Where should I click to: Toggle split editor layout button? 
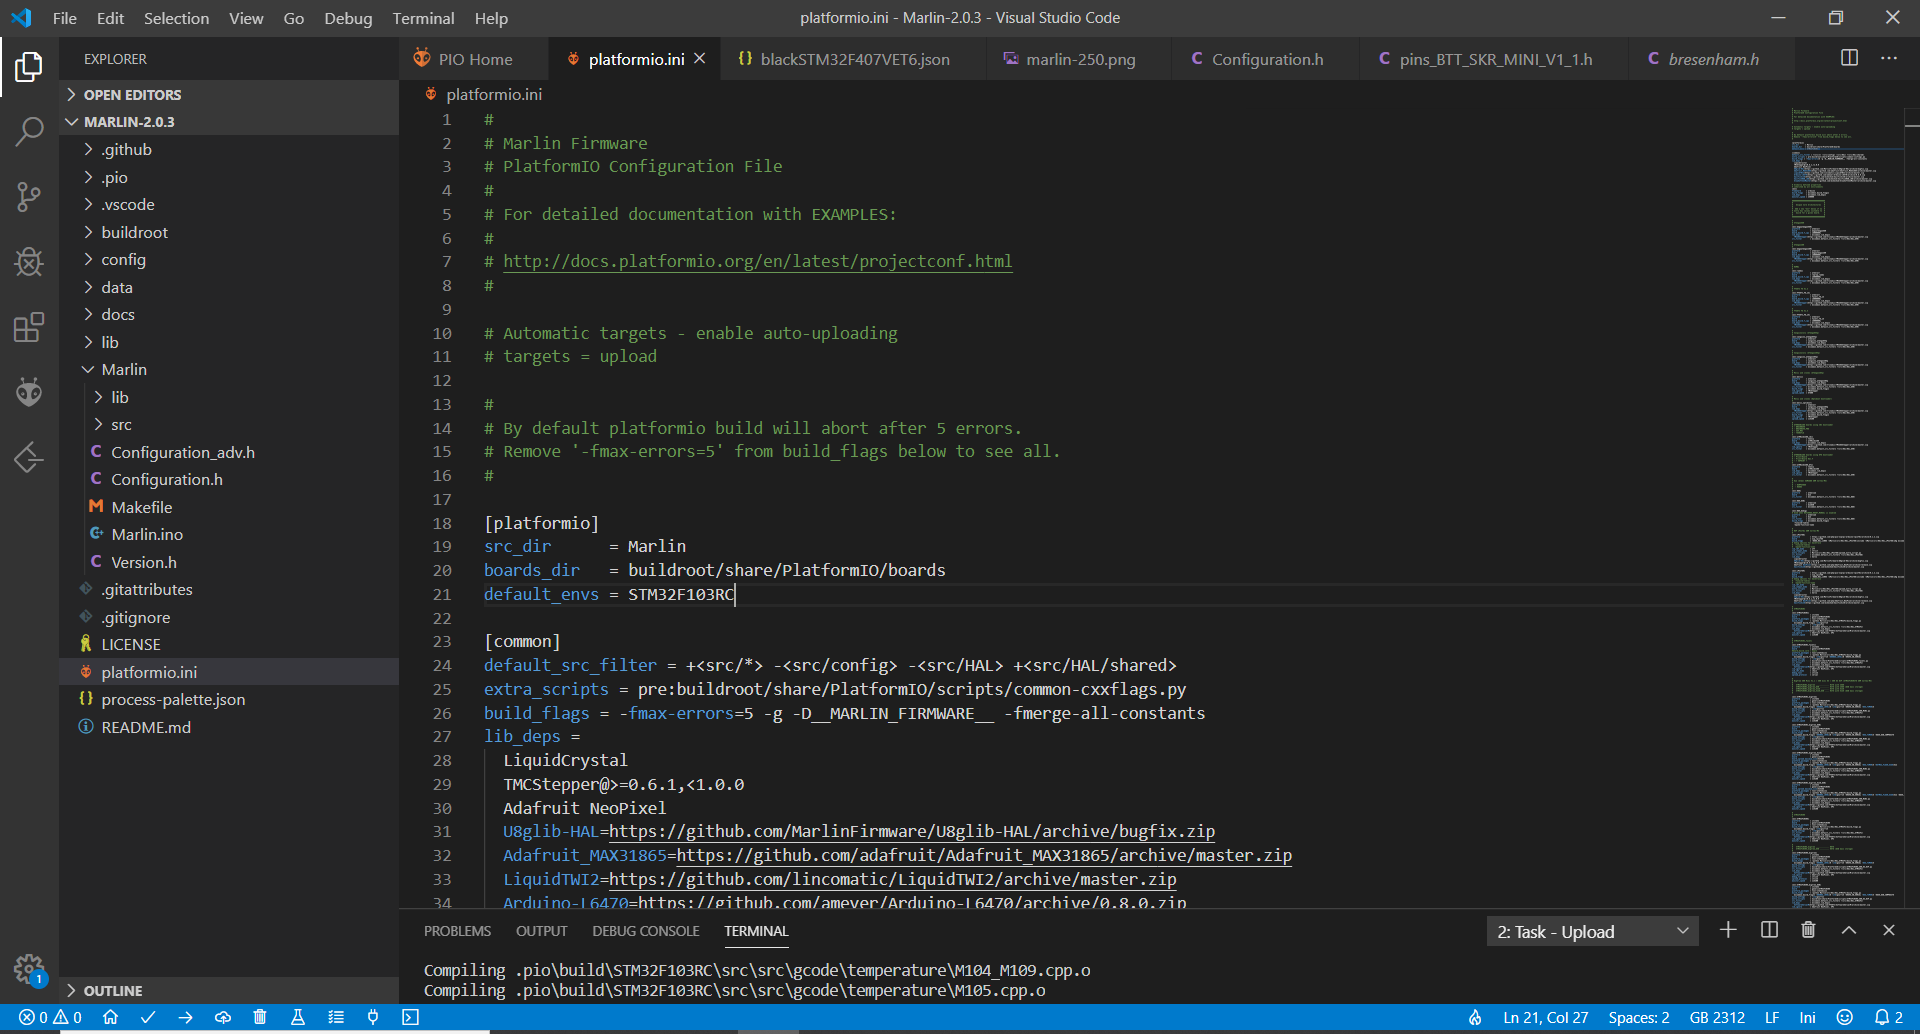coord(1849,58)
